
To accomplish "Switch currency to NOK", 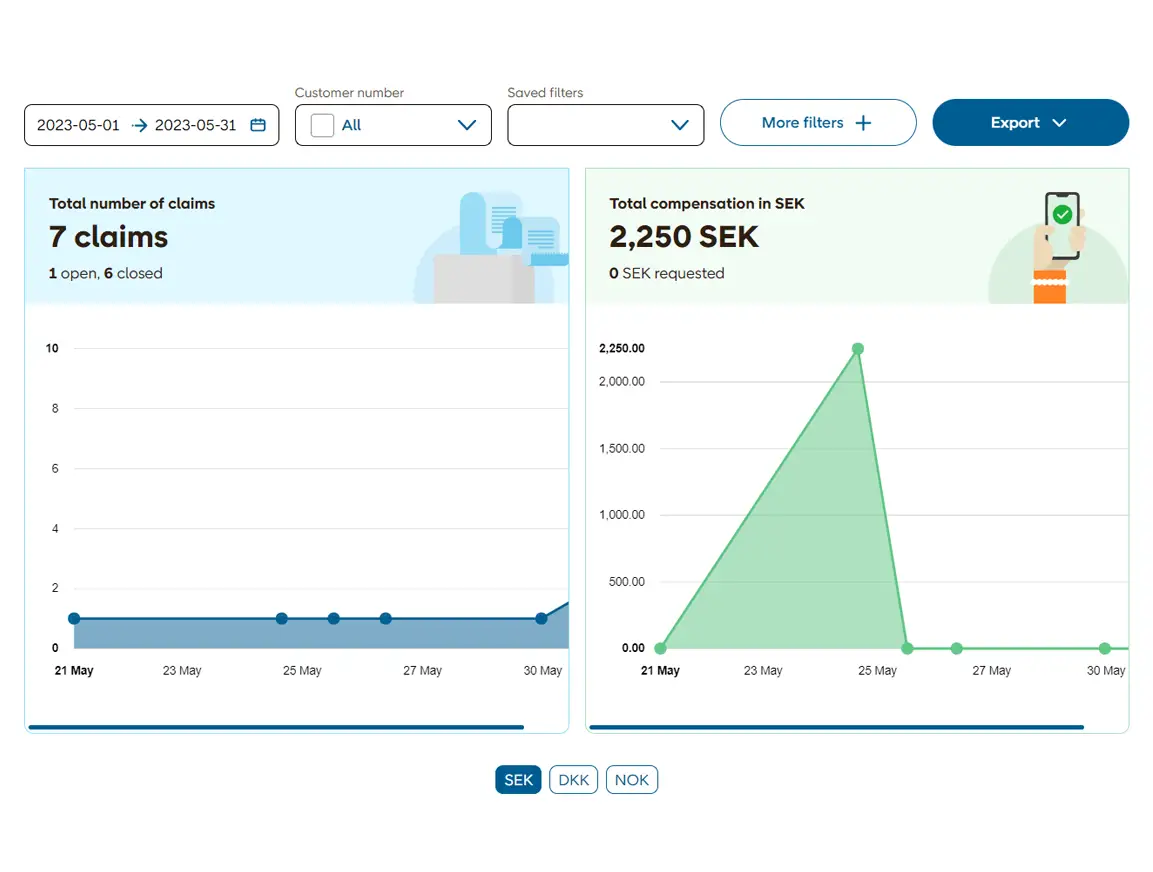I will 632,780.
